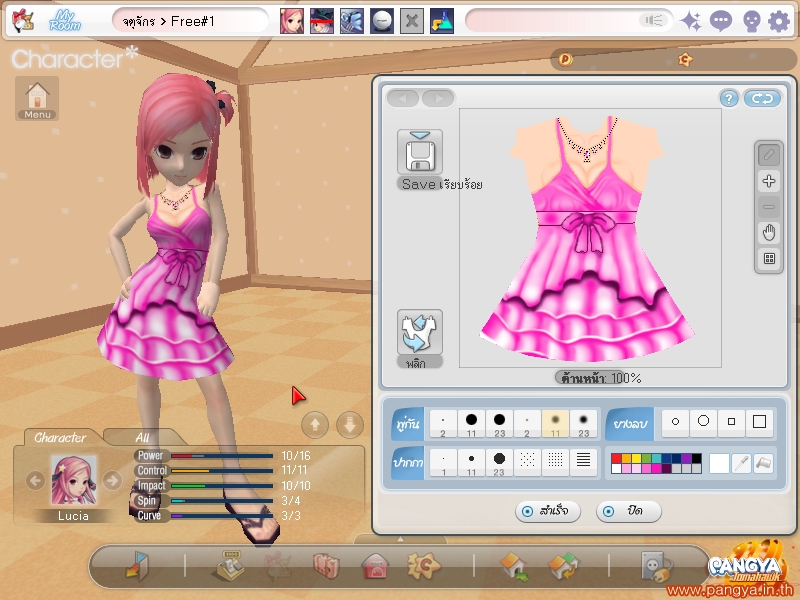The height and width of the screenshot is (600, 800).
Task: Select the pink-haired character quick slot
Action: pos(292,21)
